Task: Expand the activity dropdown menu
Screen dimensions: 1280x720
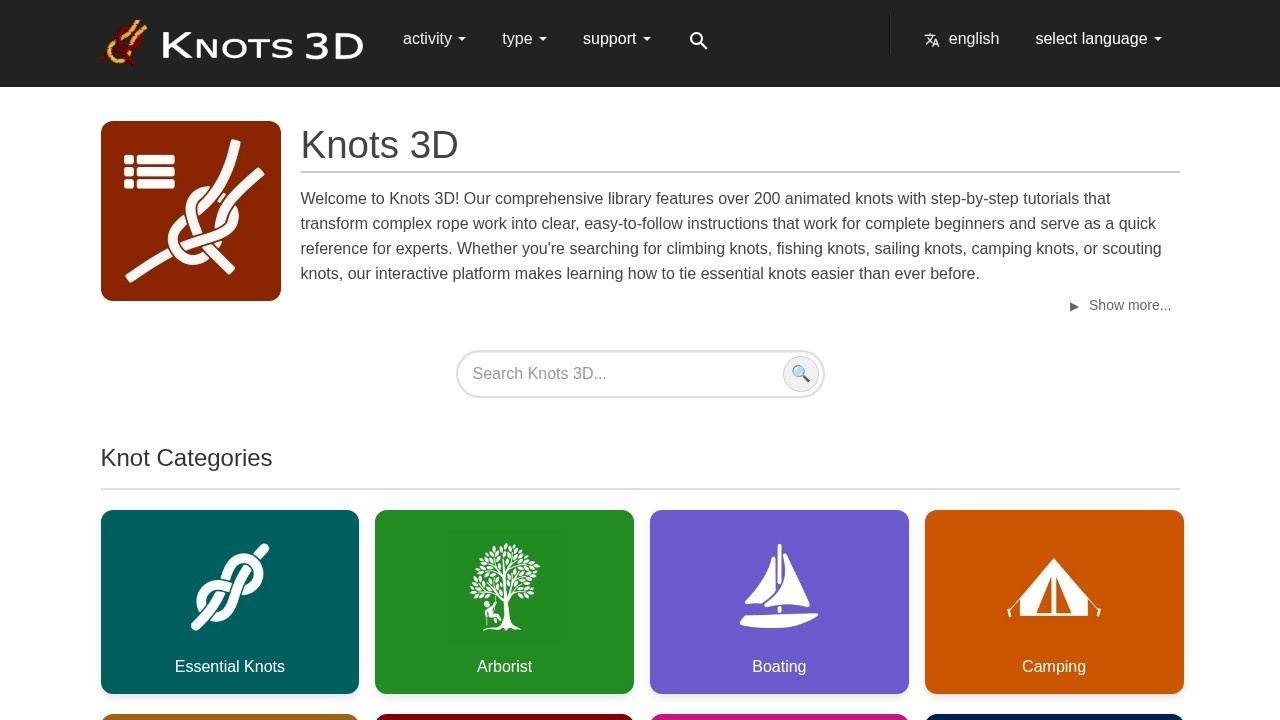Action: [x=434, y=39]
